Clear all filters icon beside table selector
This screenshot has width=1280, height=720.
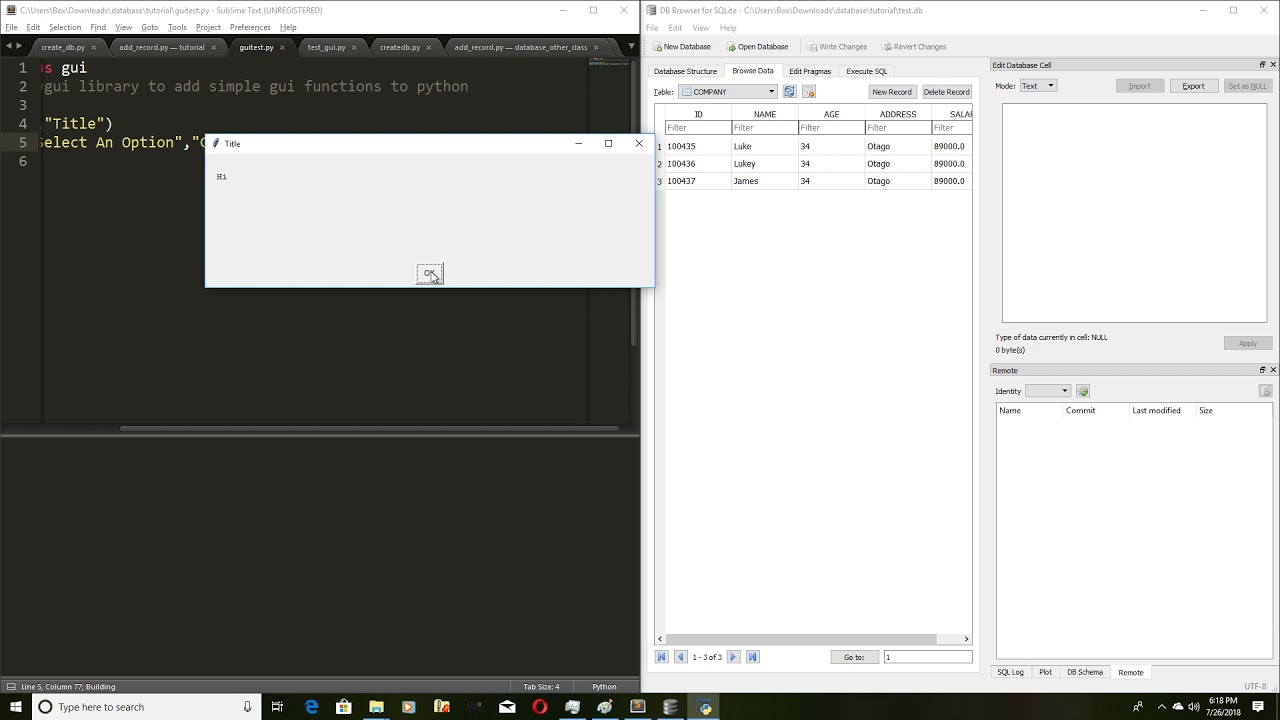809,92
